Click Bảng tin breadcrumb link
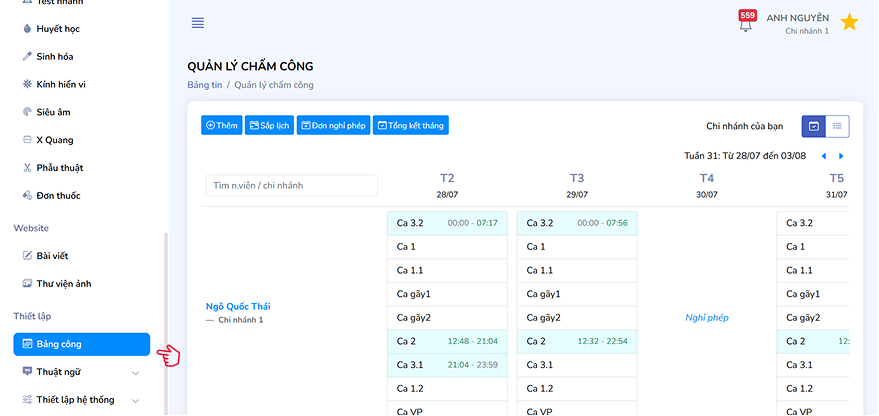The height and width of the screenshot is (416, 879). click(x=204, y=85)
